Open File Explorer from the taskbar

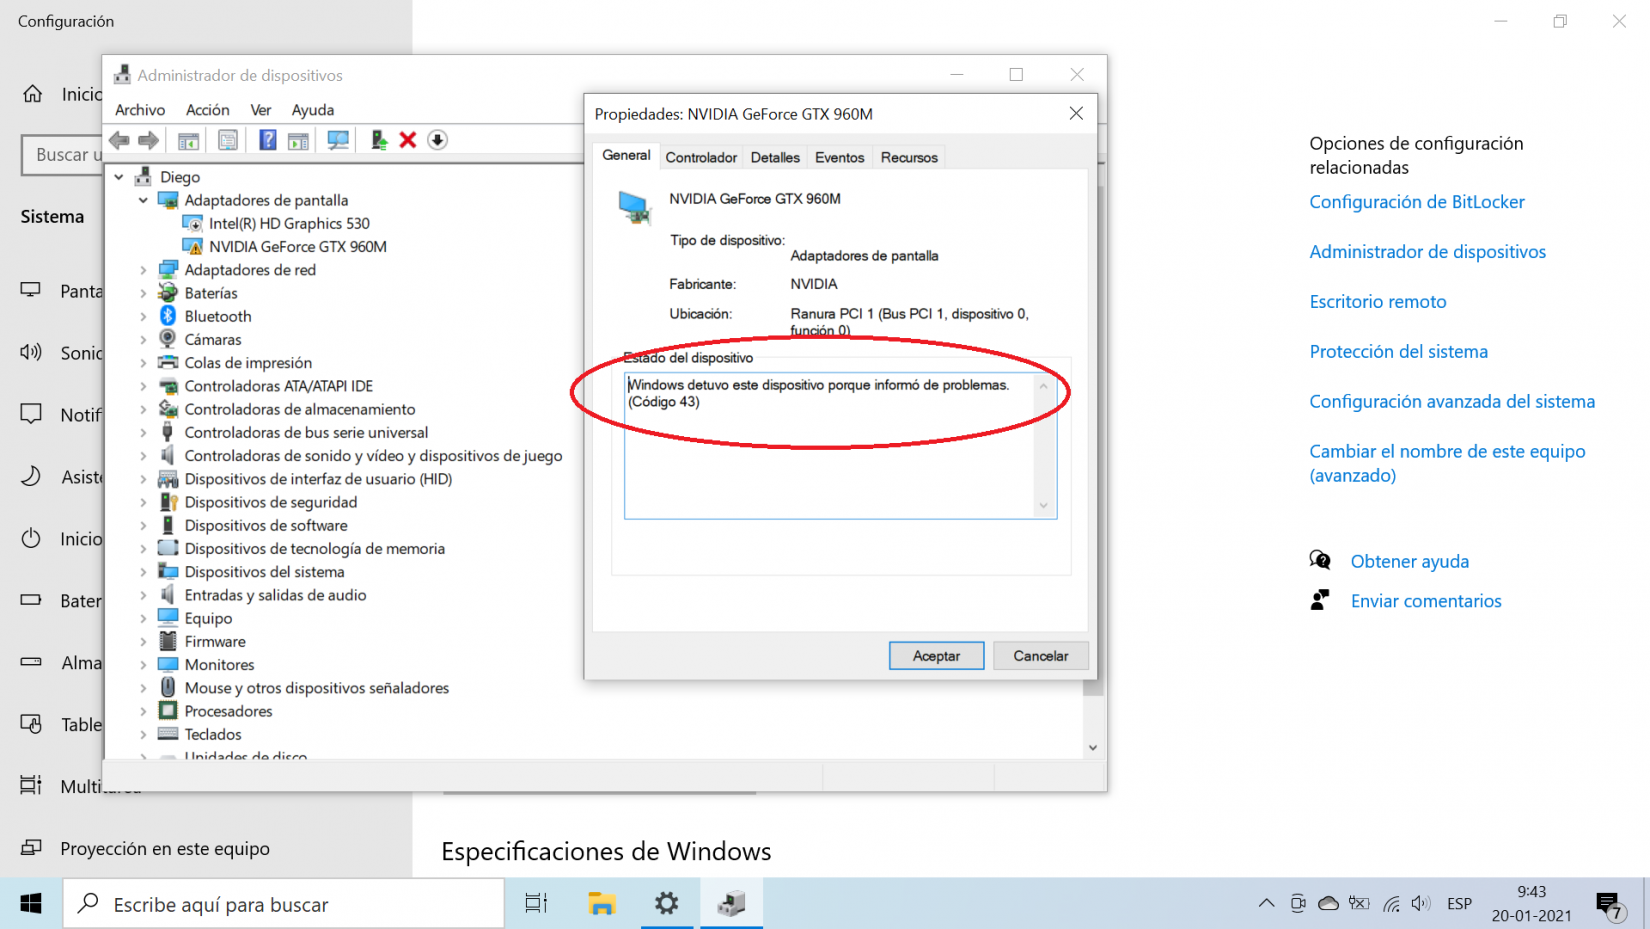pyautogui.click(x=601, y=904)
